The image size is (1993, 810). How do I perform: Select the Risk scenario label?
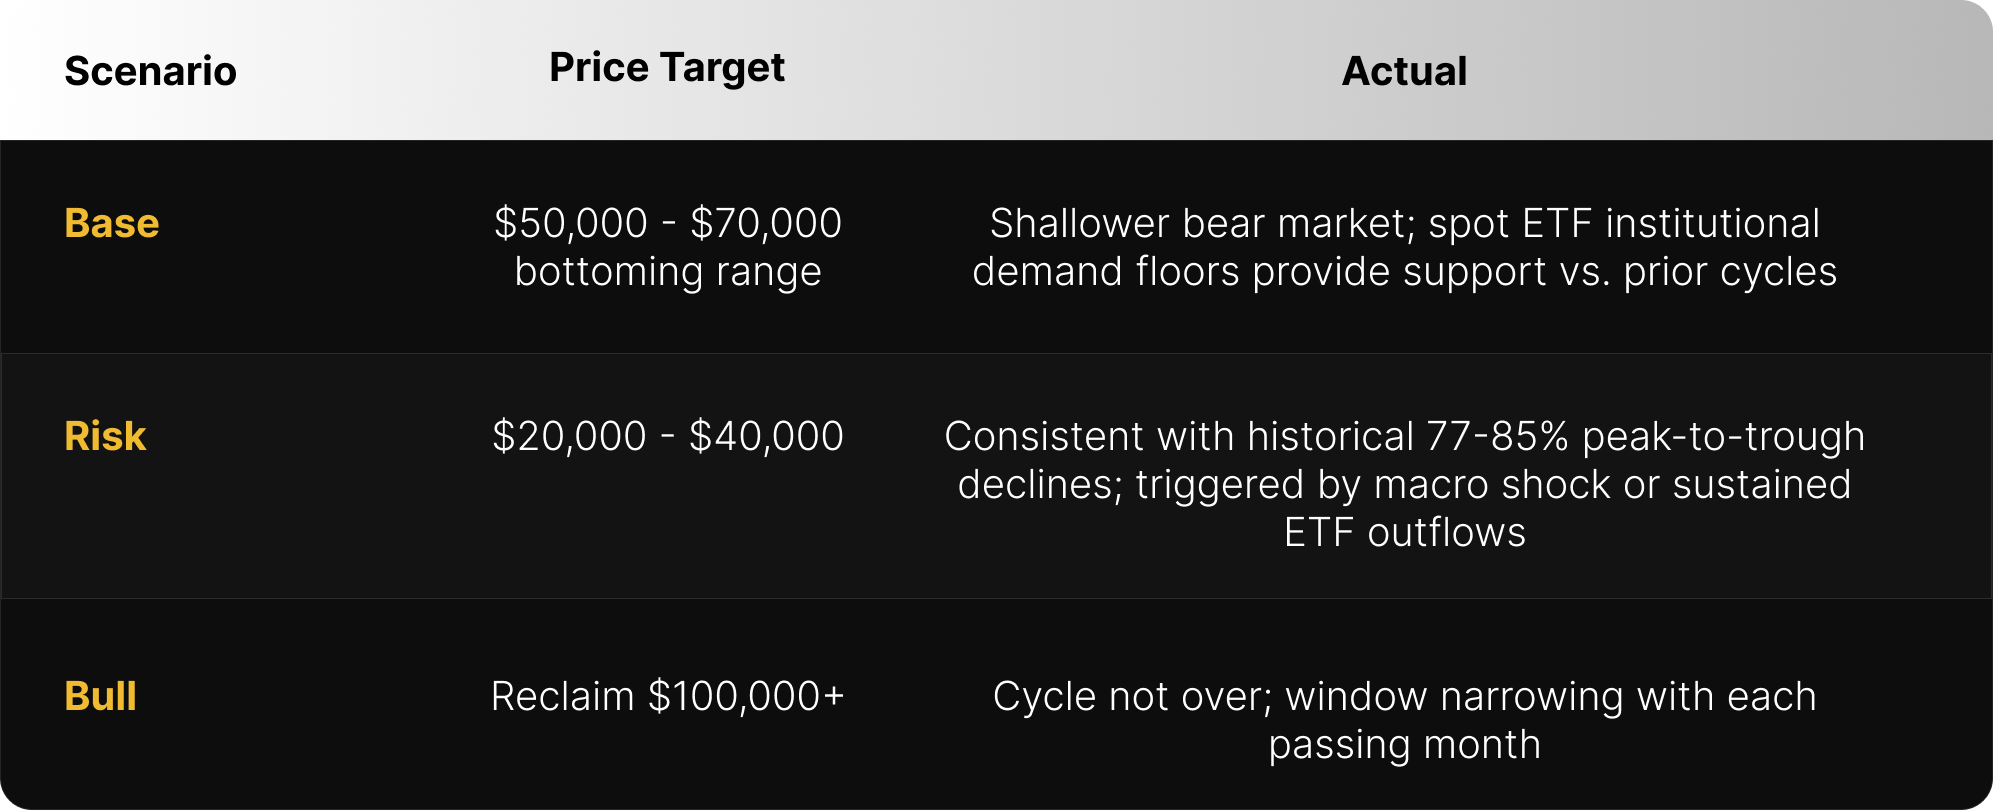coord(105,436)
